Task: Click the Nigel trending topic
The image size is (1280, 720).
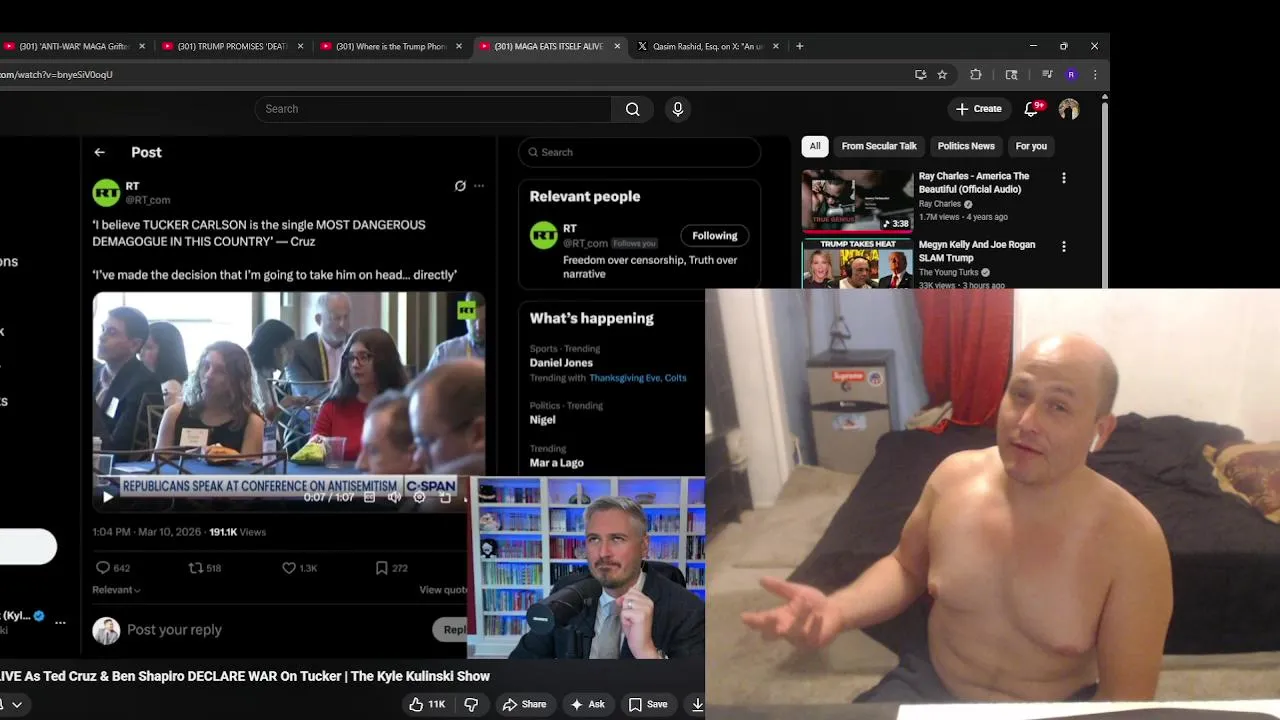Action: (x=542, y=420)
